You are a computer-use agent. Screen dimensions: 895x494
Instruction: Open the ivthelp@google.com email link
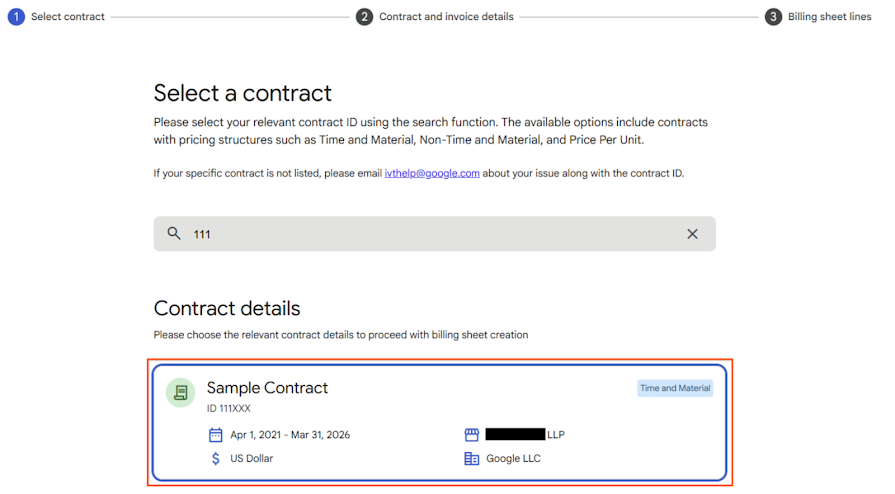coord(432,173)
